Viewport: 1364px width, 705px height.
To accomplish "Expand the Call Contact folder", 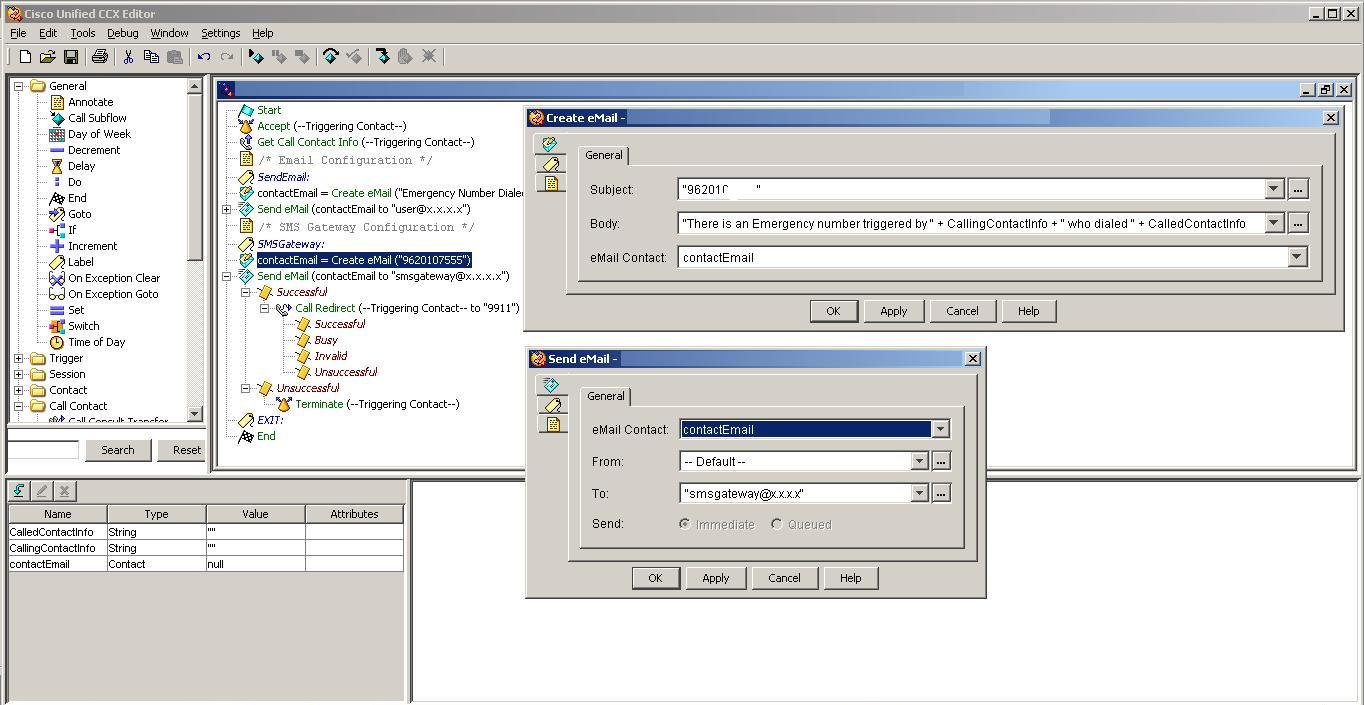I will point(18,406).
